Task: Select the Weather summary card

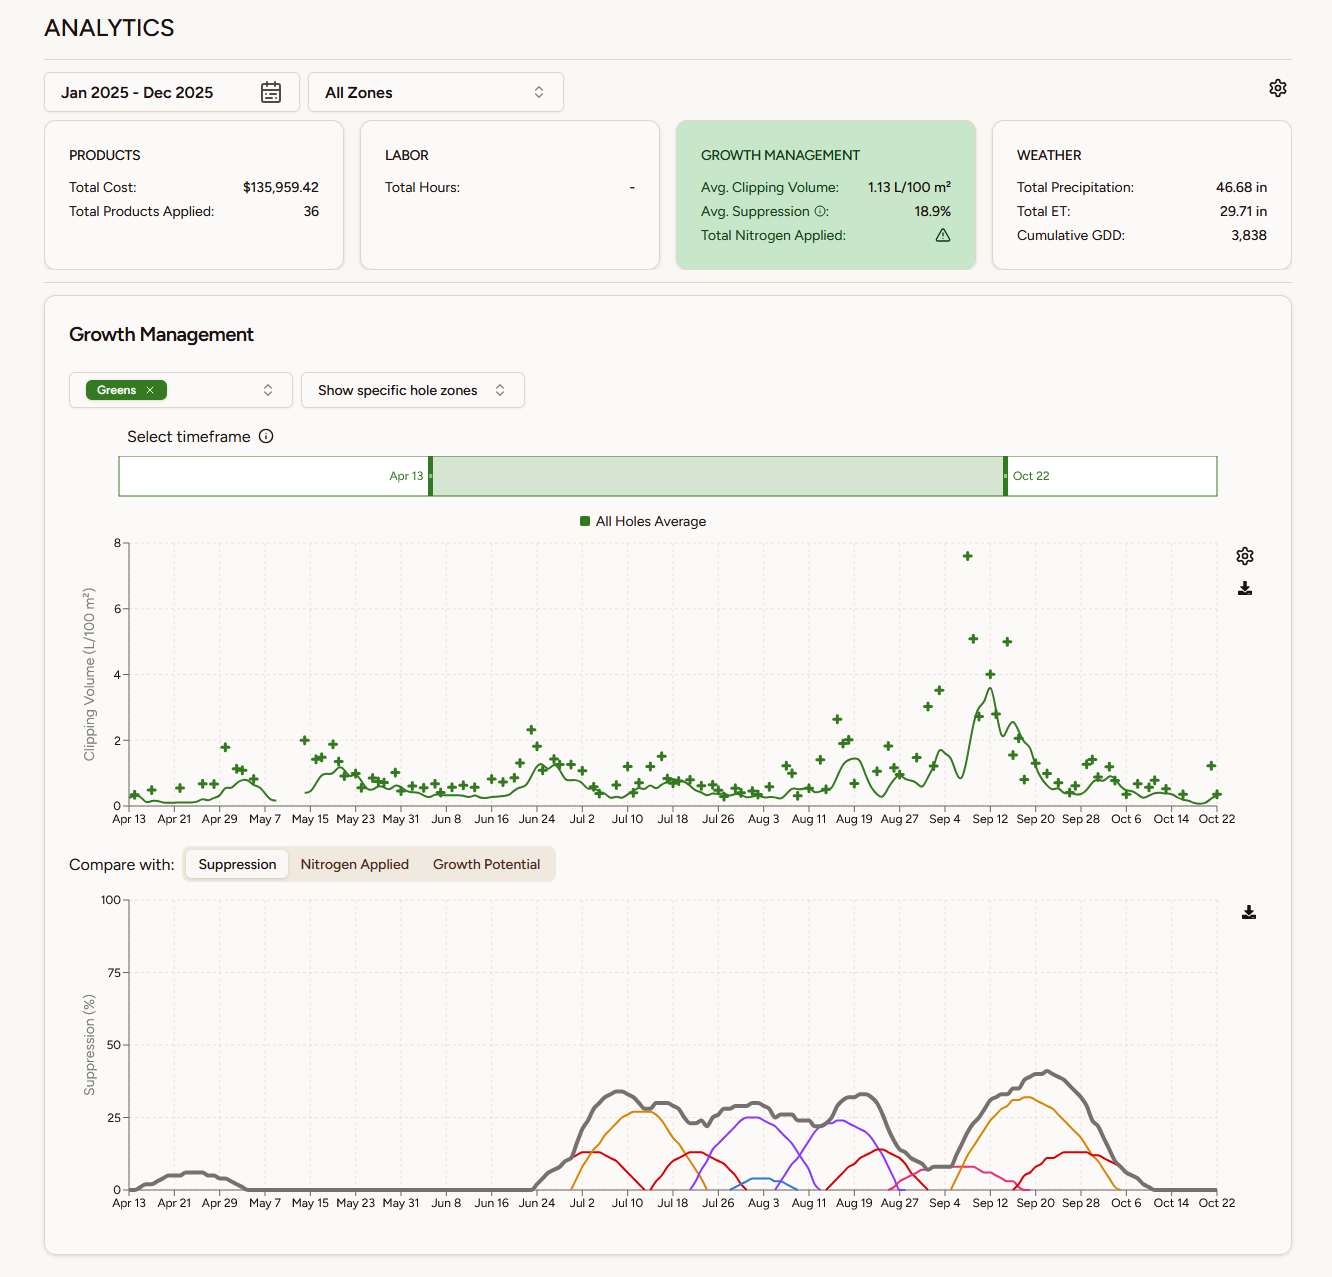Action: 1140,195
